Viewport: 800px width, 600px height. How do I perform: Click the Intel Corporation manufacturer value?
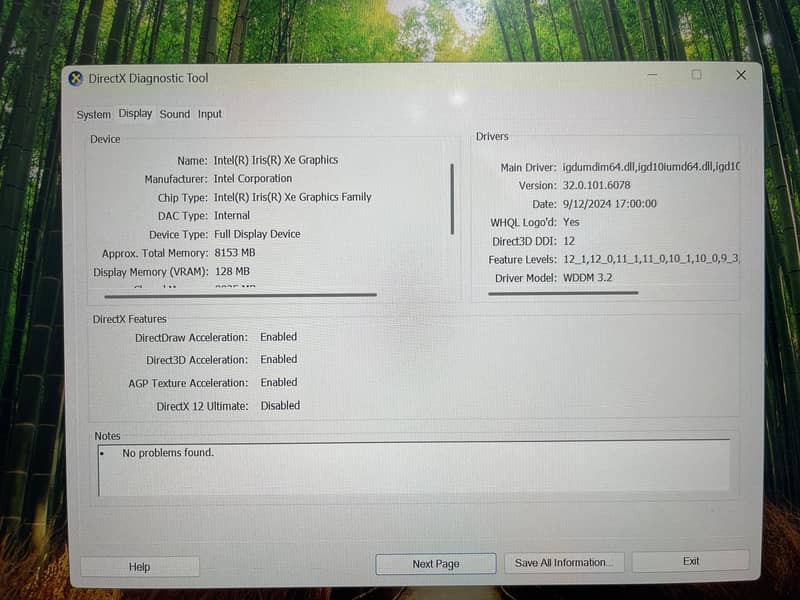pyautogui.click(x=253, y=179)
